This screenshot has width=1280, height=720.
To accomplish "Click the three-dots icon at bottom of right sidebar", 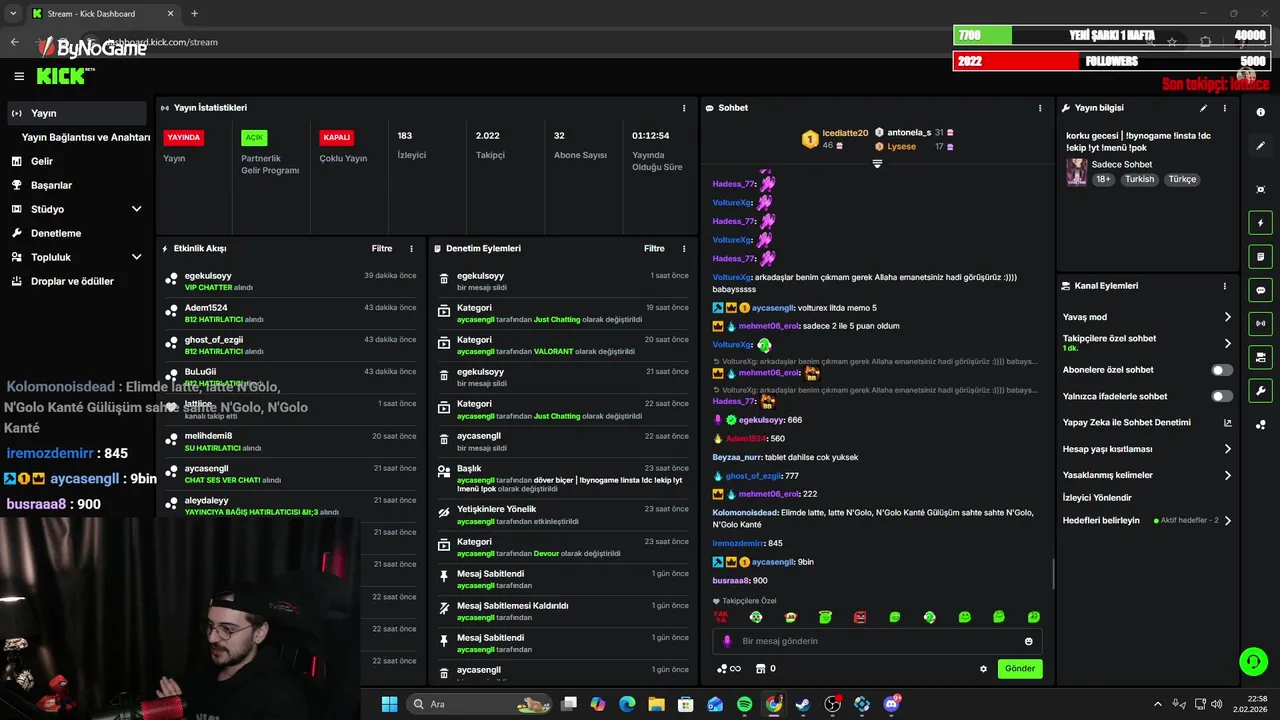I will pos(1260,424).
